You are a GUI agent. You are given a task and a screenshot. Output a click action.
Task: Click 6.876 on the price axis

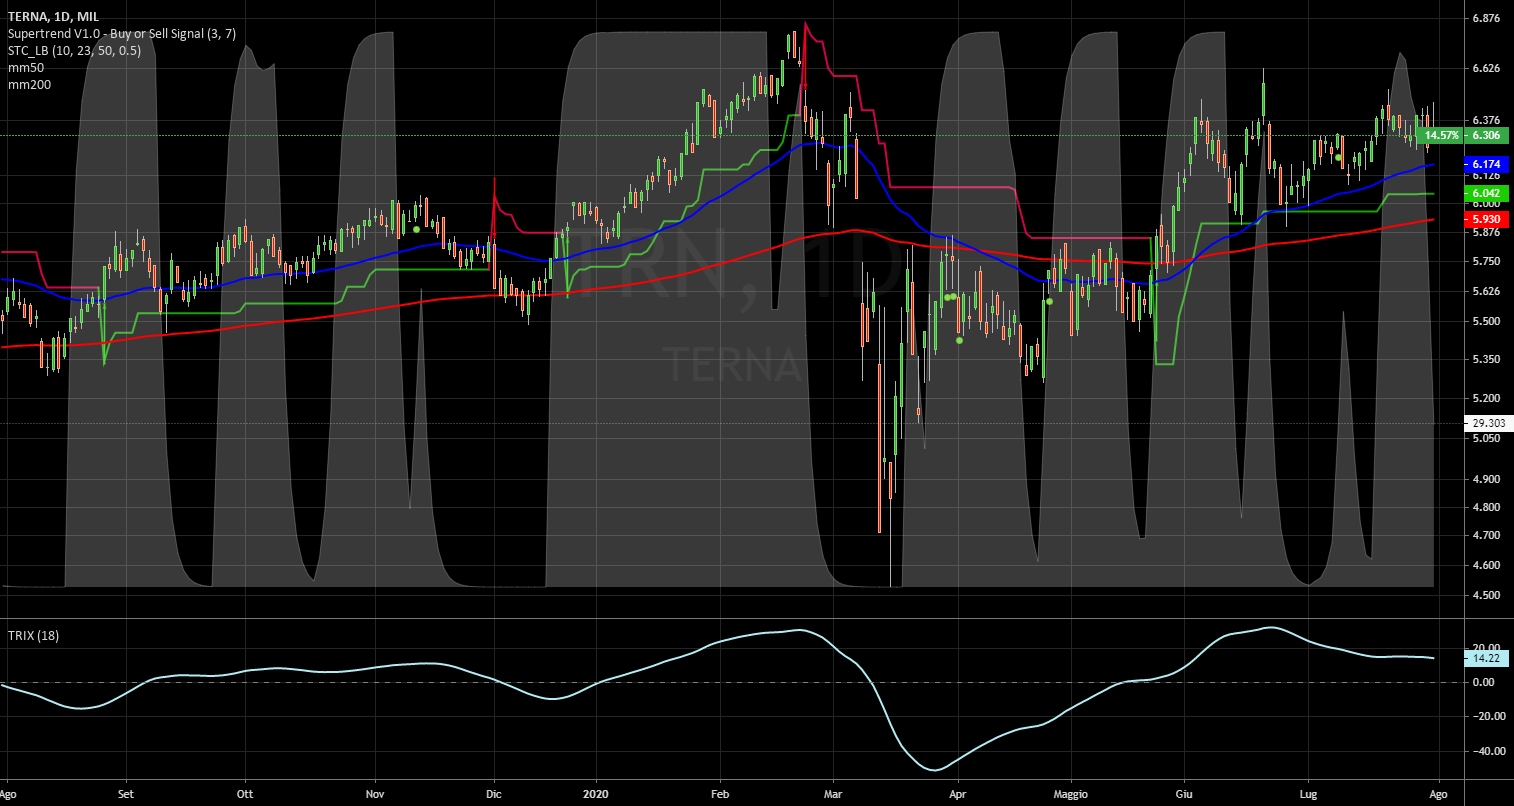tap(1485, 18)
